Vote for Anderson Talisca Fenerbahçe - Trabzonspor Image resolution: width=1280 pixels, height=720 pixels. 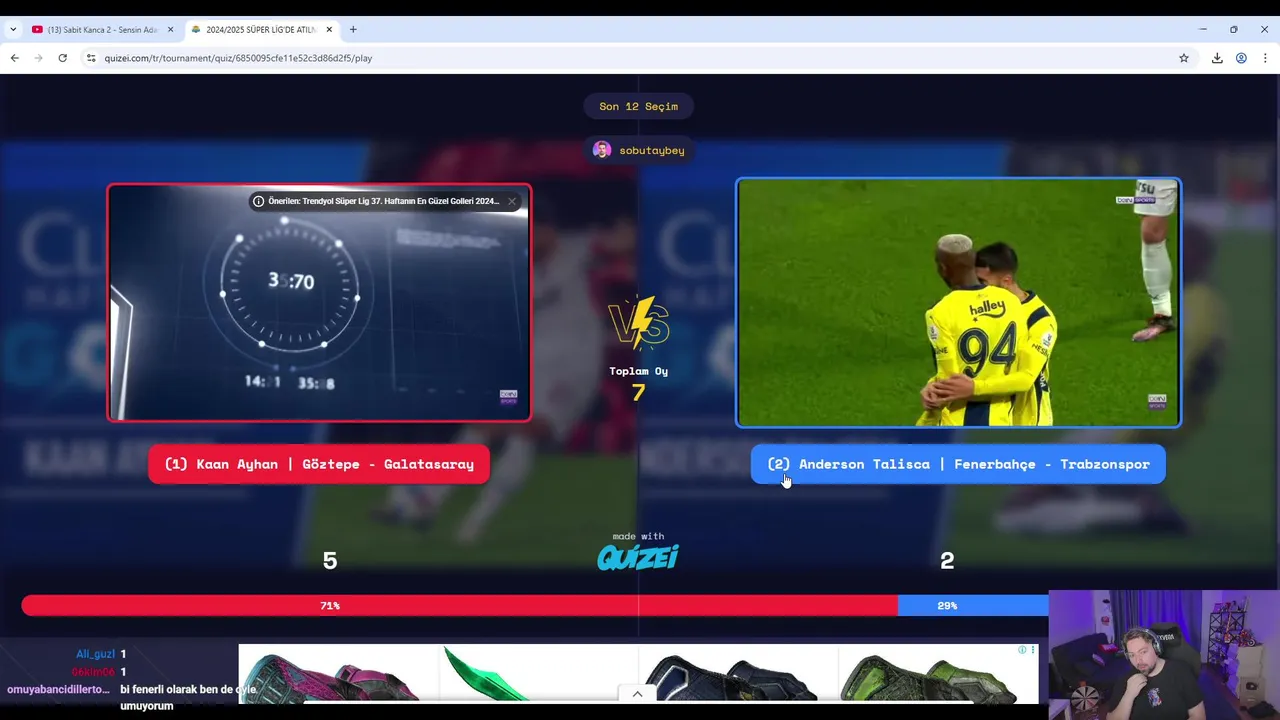click(958, 464)
